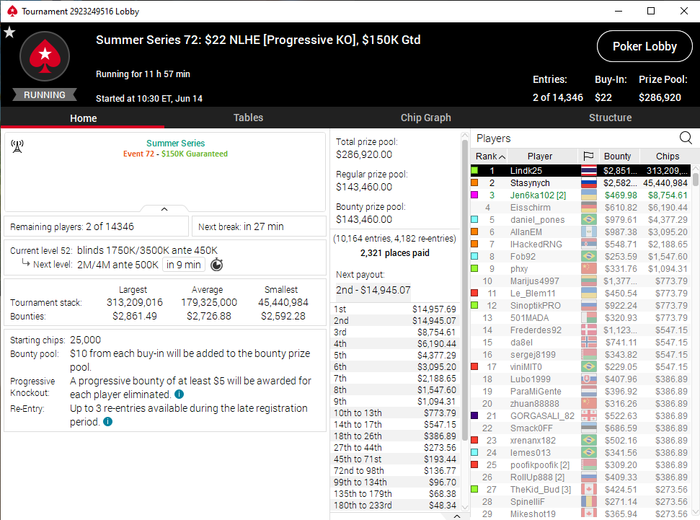The image size is (700, 520).
Task: Click the PokerStars spade logo
Action: pyautogui.click(x=45, y=56)
